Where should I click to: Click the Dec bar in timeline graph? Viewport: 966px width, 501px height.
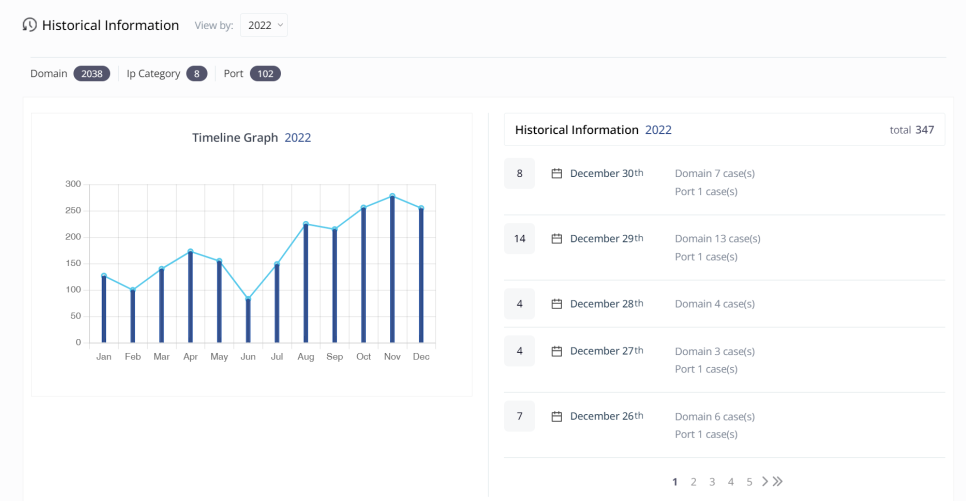click(x=421, y=275)
